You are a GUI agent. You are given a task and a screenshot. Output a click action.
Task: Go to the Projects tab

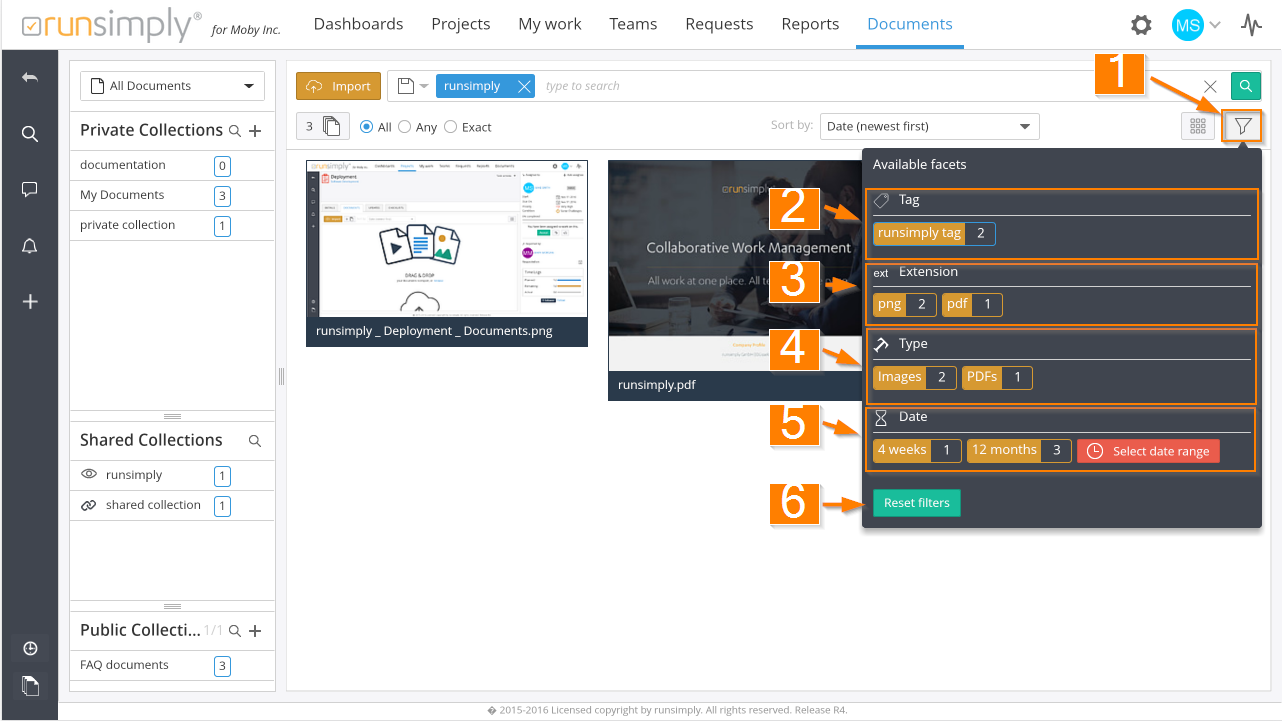[x=461, y=24]
